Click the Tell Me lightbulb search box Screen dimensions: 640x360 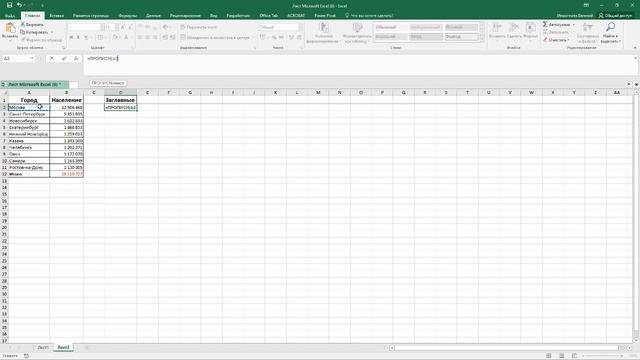[x=369, y=16]
